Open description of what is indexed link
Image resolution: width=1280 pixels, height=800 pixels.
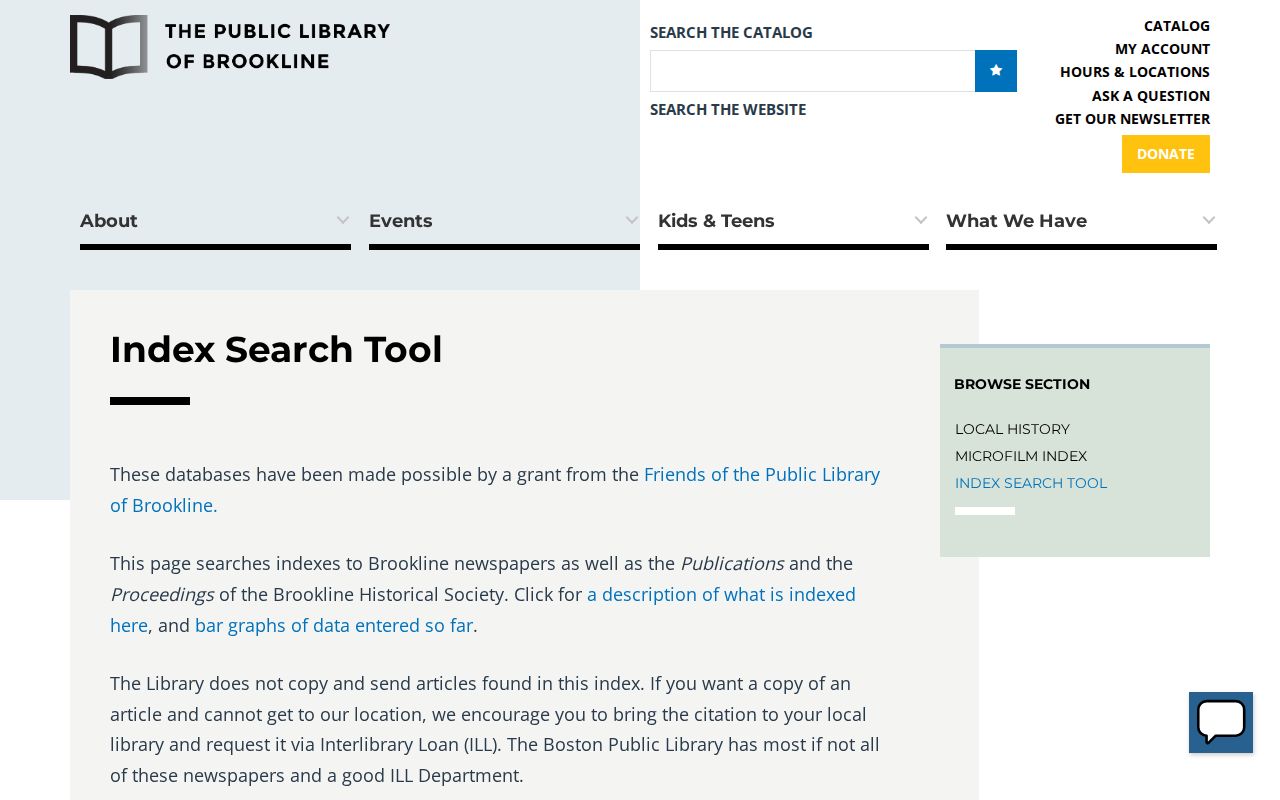click(483, 610)
